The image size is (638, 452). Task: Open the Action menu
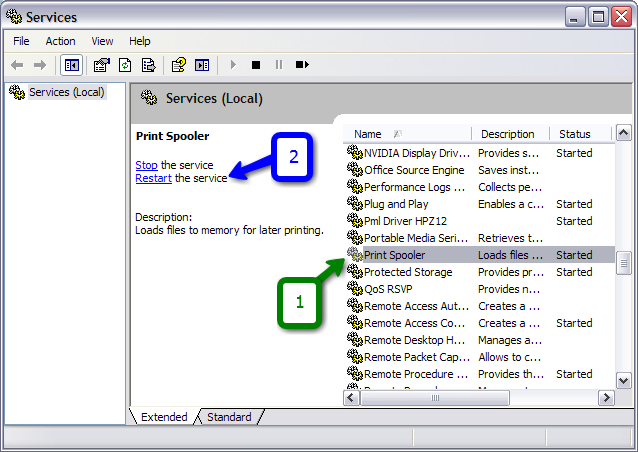pyautogui.click(x=60, y=41)
